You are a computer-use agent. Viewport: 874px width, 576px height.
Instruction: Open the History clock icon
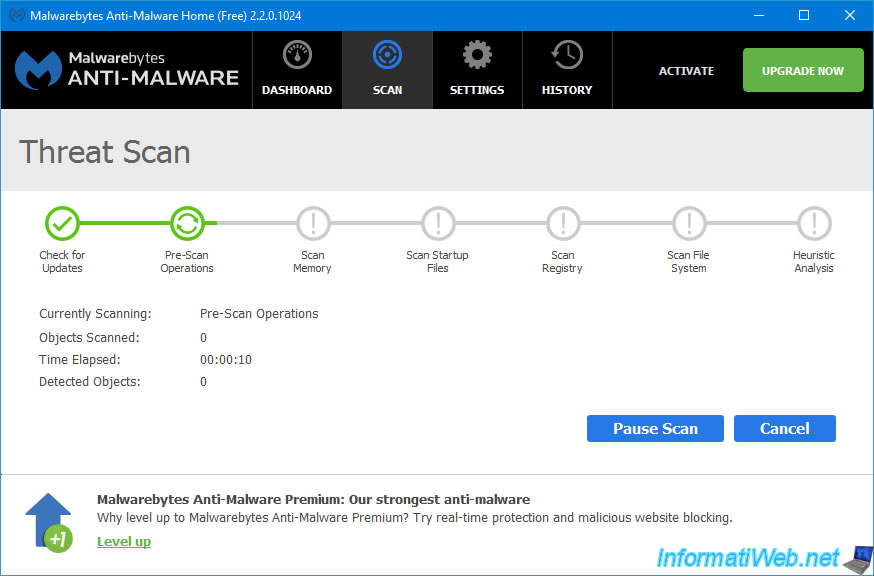[x=567, y=56]
